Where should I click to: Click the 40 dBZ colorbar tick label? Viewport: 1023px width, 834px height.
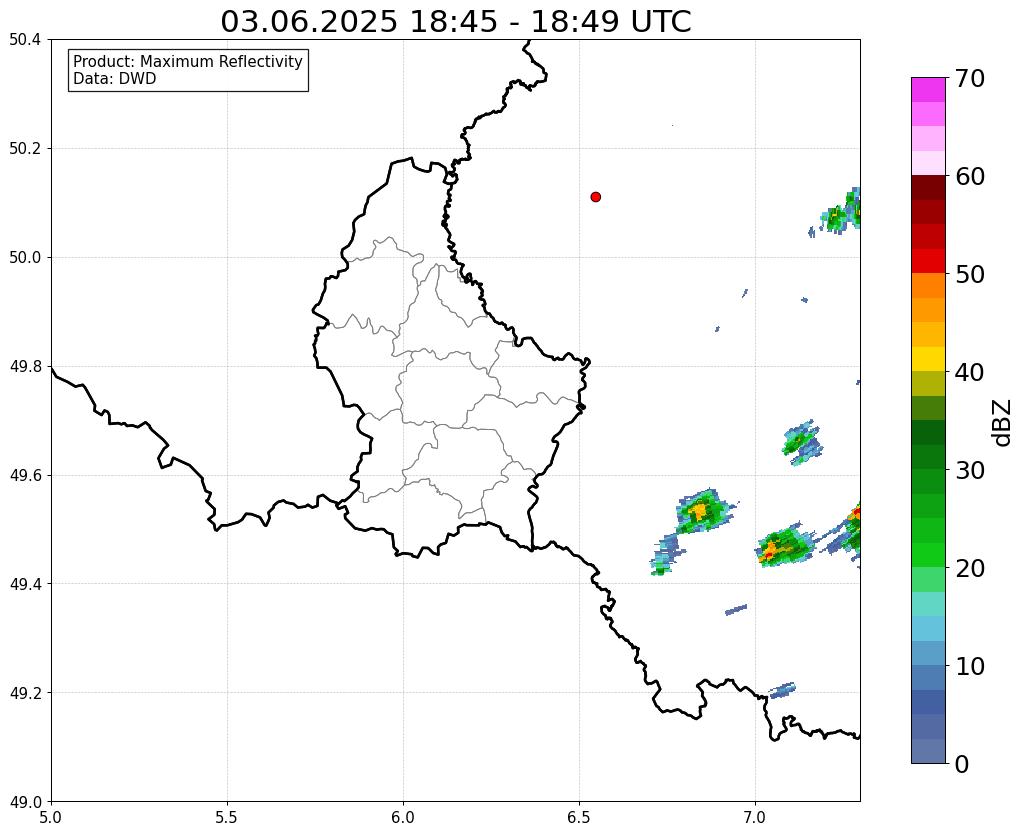point(970,372)
